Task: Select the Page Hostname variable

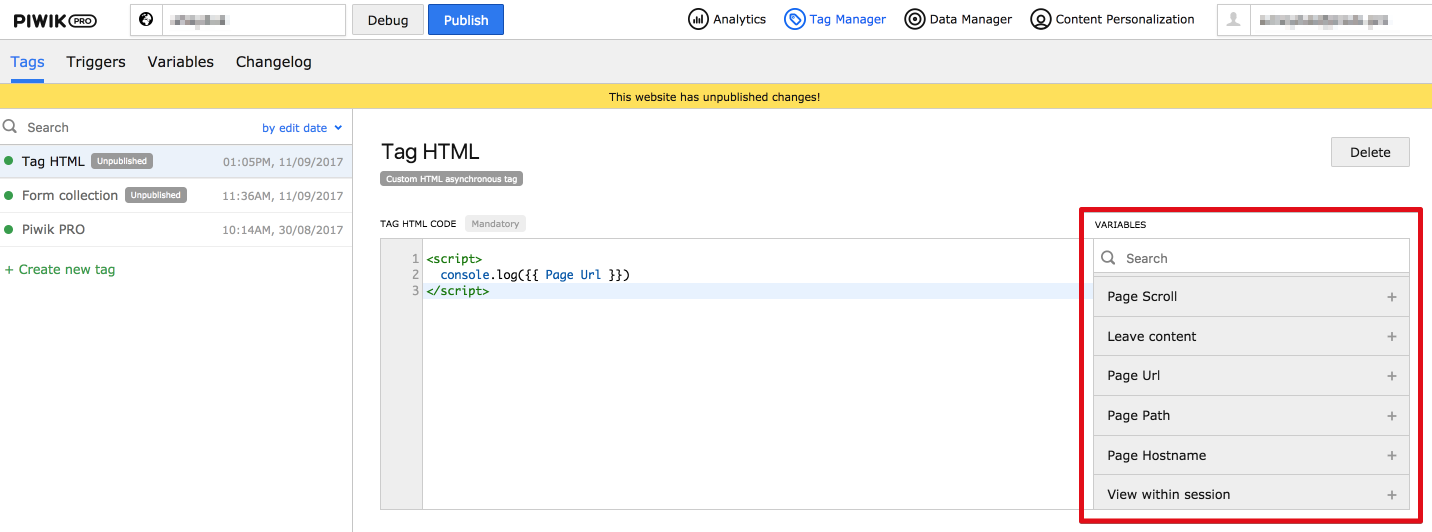Action: pos(1251,455)
